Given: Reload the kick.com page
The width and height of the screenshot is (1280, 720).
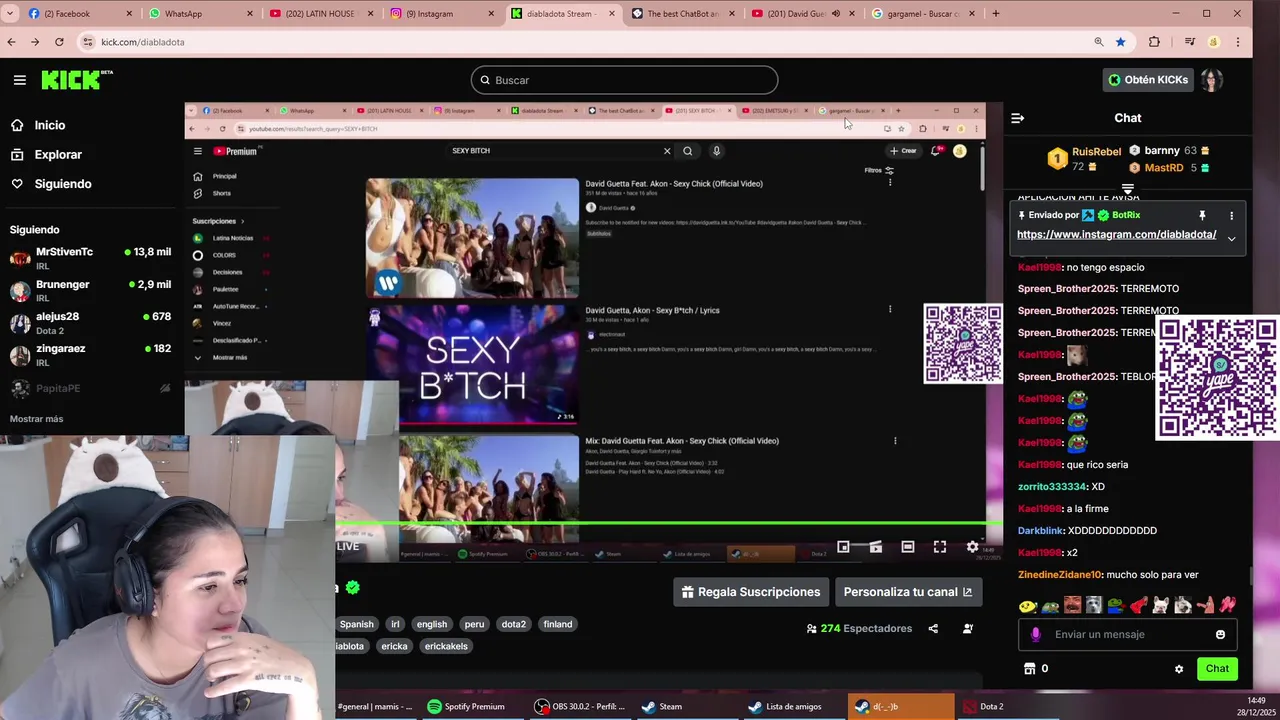Looking at the screenshot, I should [59, 42].
